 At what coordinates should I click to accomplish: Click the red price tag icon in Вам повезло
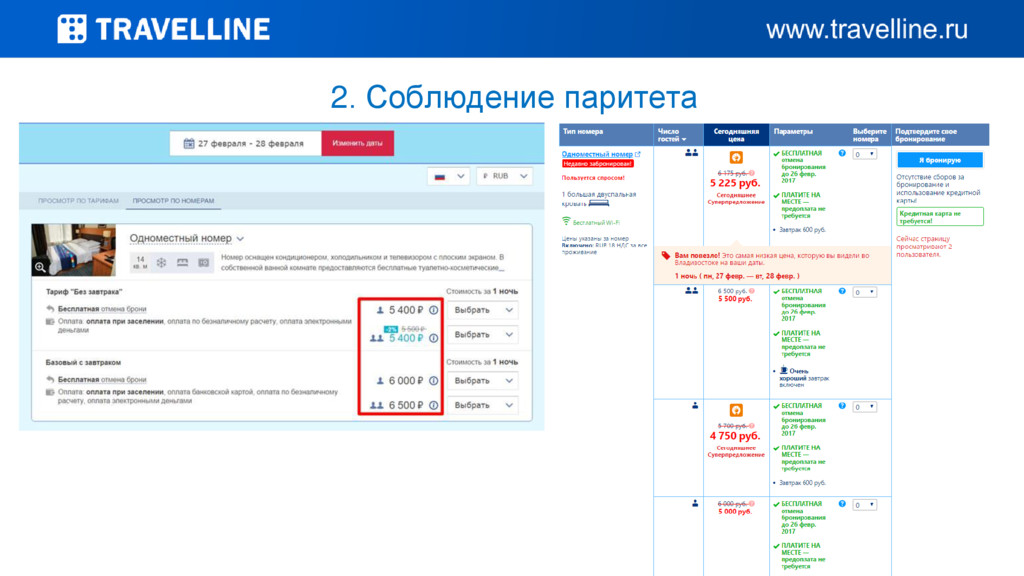(x=665, y=255)
